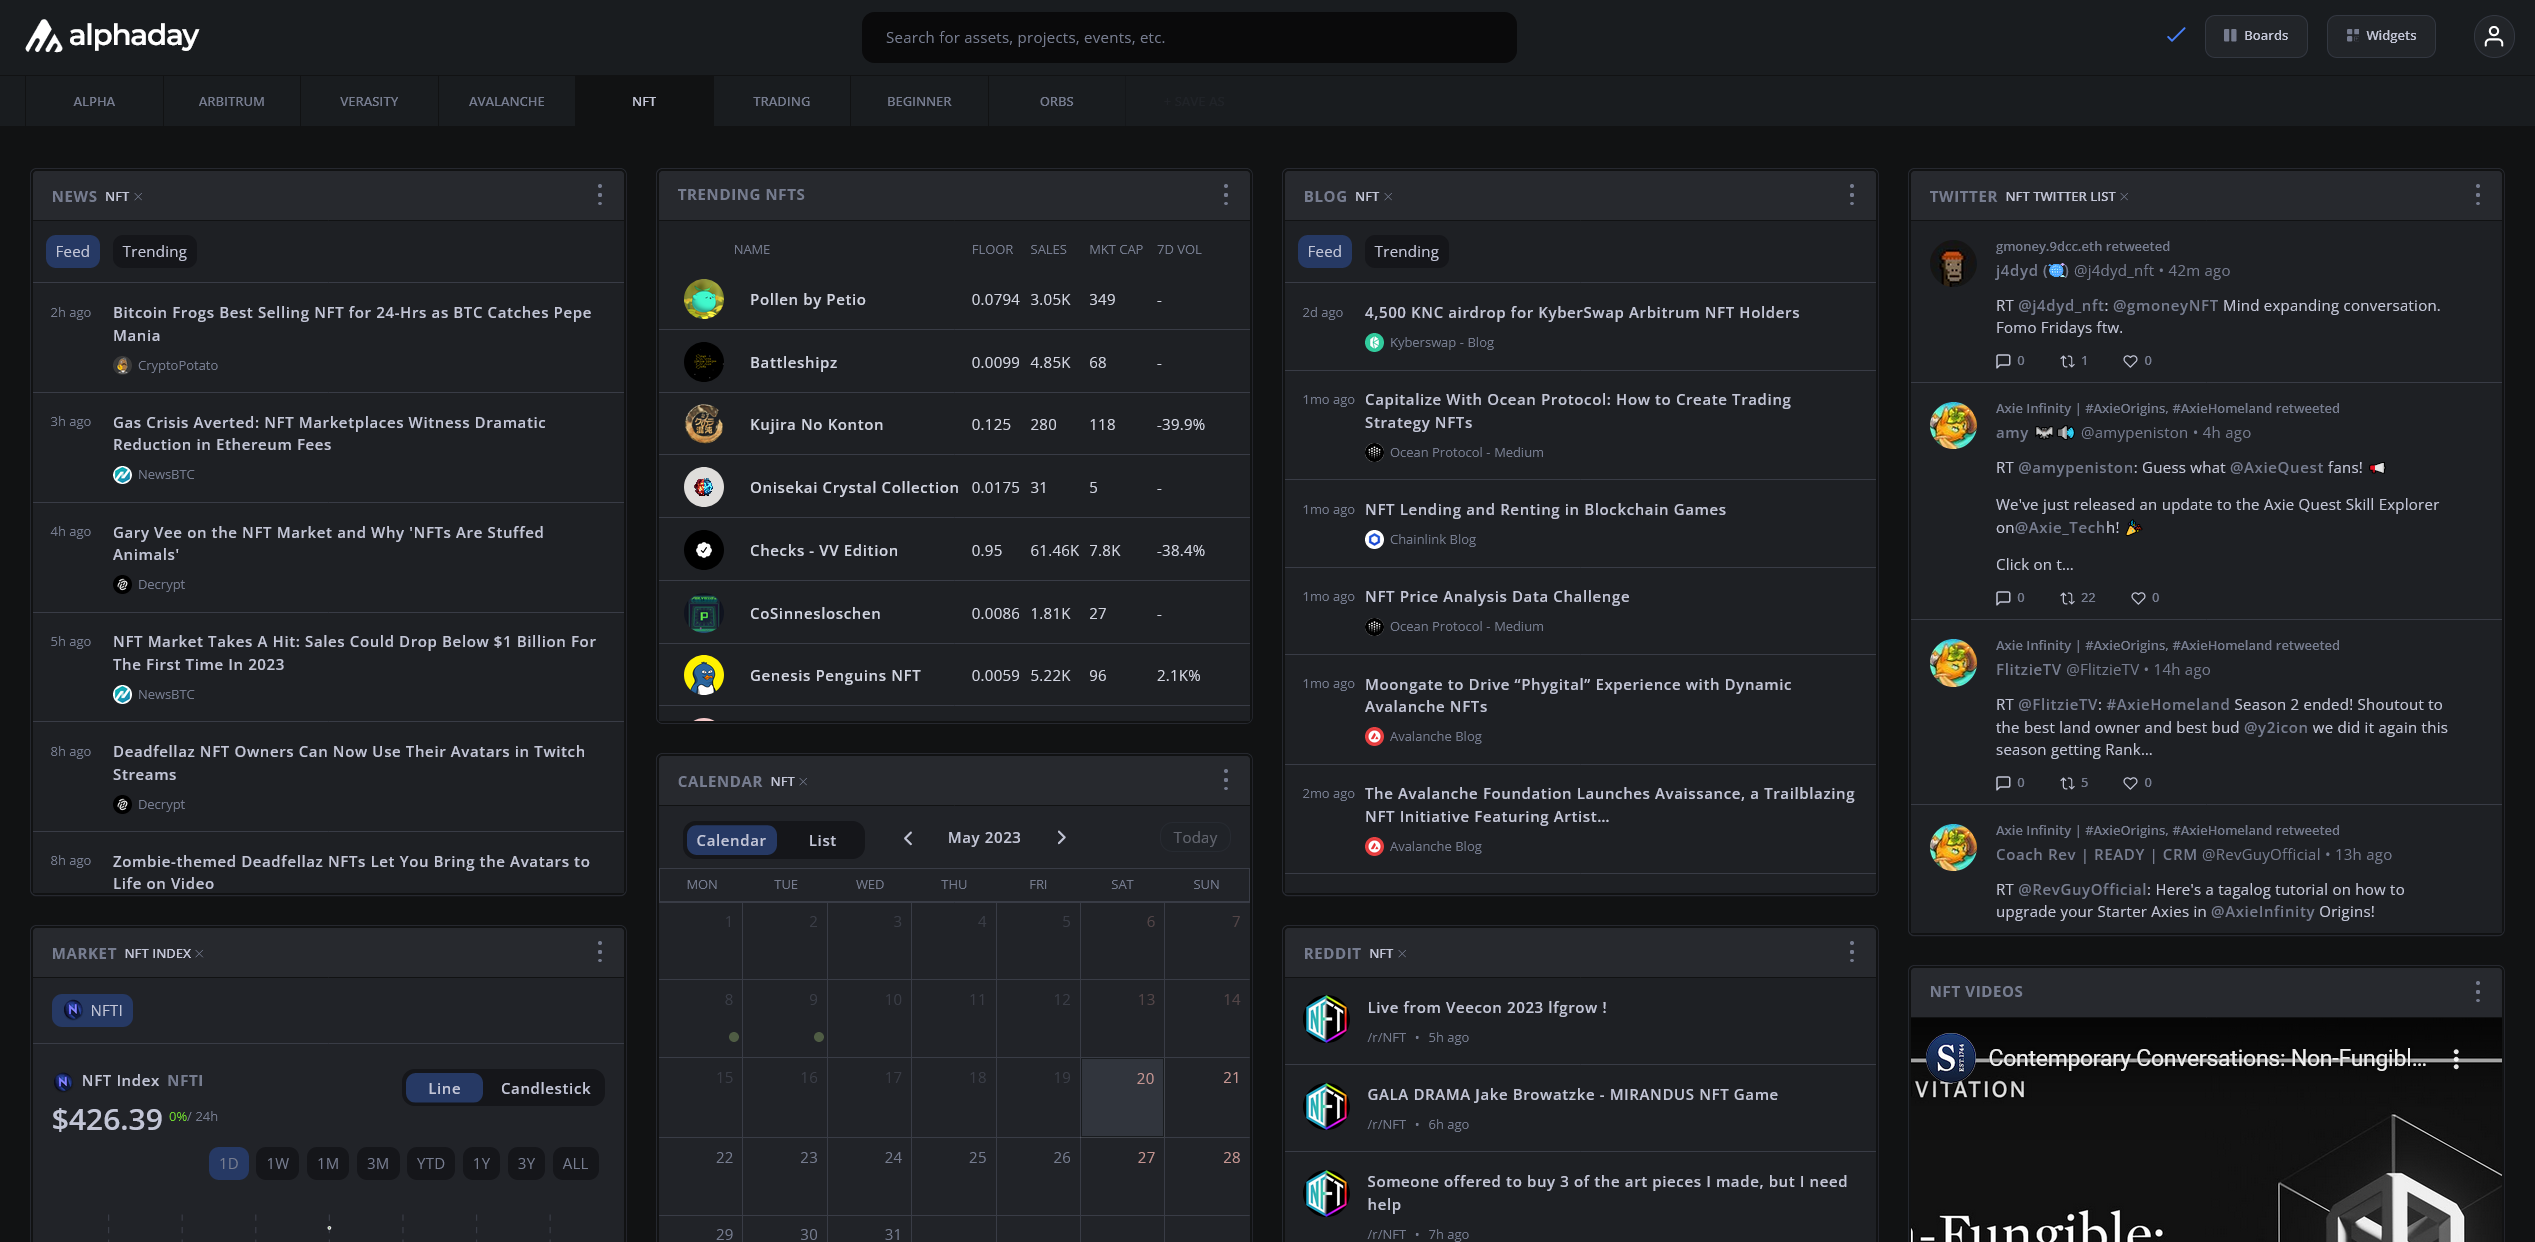Set chart range to ALL
The image size is (2535, 1242).
tap(575, 1163)
